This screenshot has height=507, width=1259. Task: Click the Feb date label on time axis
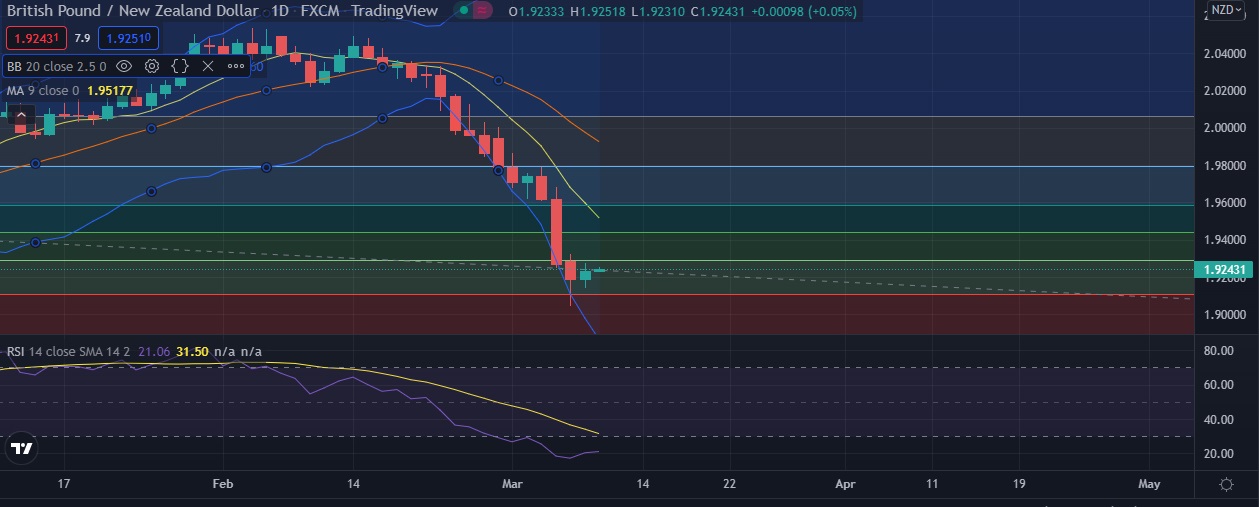(x=223, y=484)
